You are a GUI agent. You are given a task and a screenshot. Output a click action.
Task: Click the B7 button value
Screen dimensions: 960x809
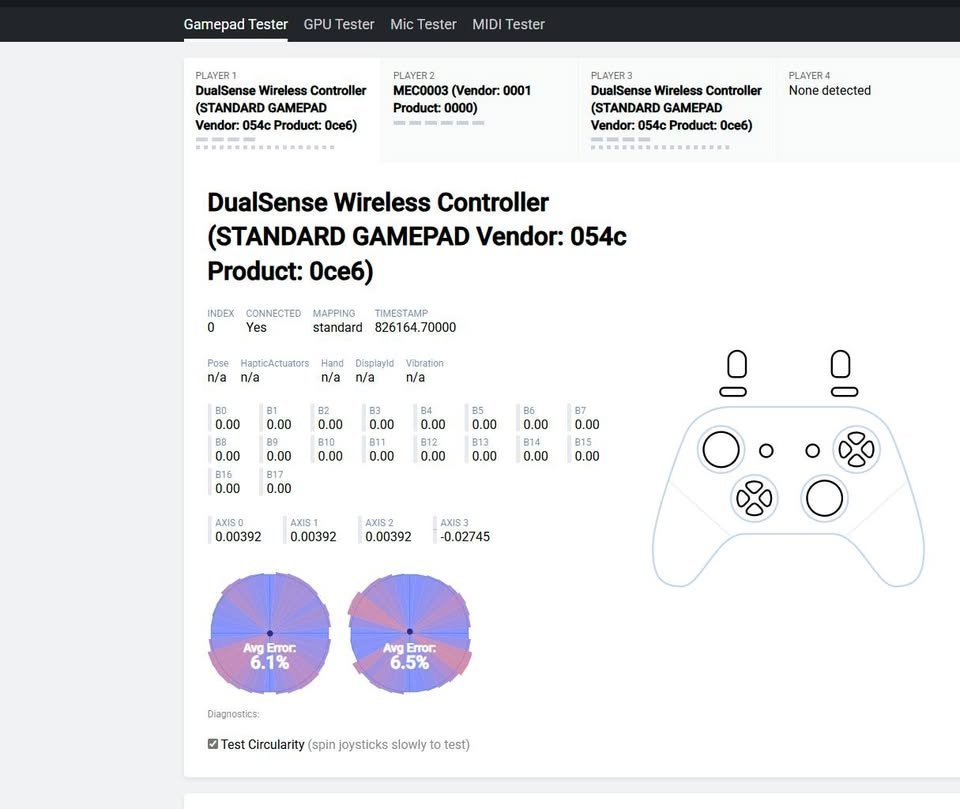587,424
